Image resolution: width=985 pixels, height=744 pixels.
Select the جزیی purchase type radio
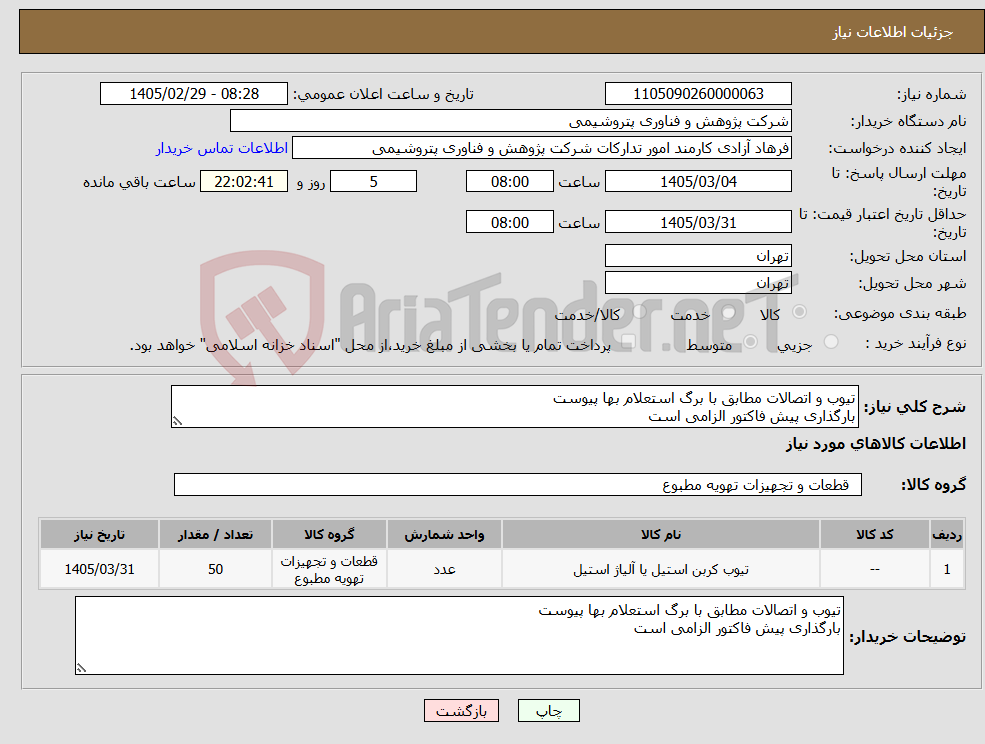831,342
